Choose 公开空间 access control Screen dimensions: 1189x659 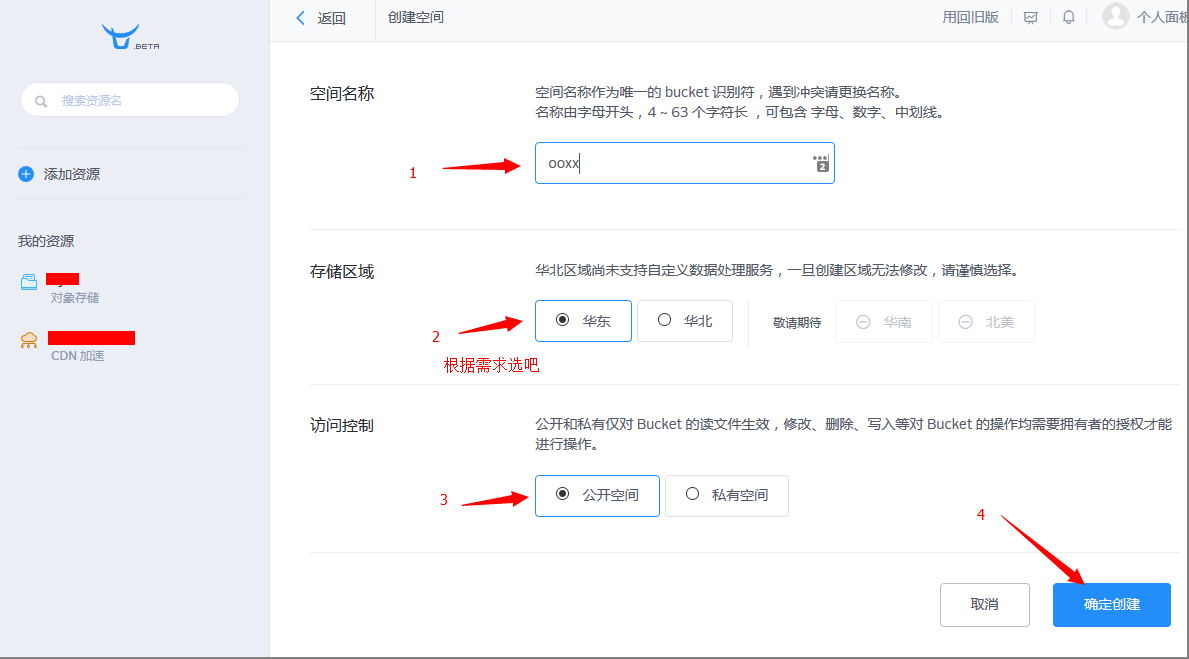click(x=597, y=495)
